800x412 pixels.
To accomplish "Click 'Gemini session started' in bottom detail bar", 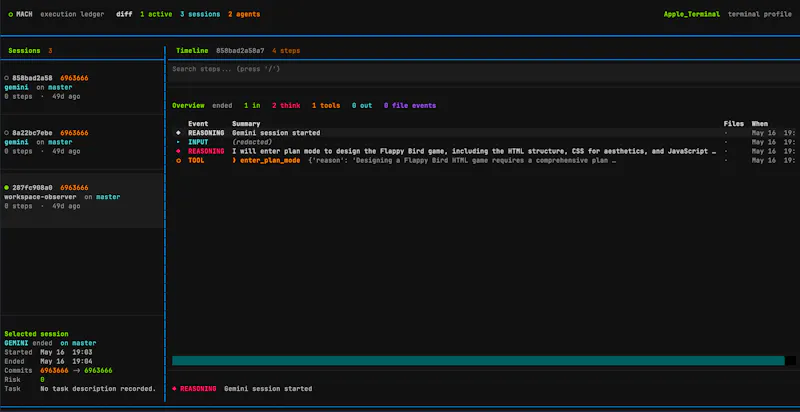I will (268, 389).
